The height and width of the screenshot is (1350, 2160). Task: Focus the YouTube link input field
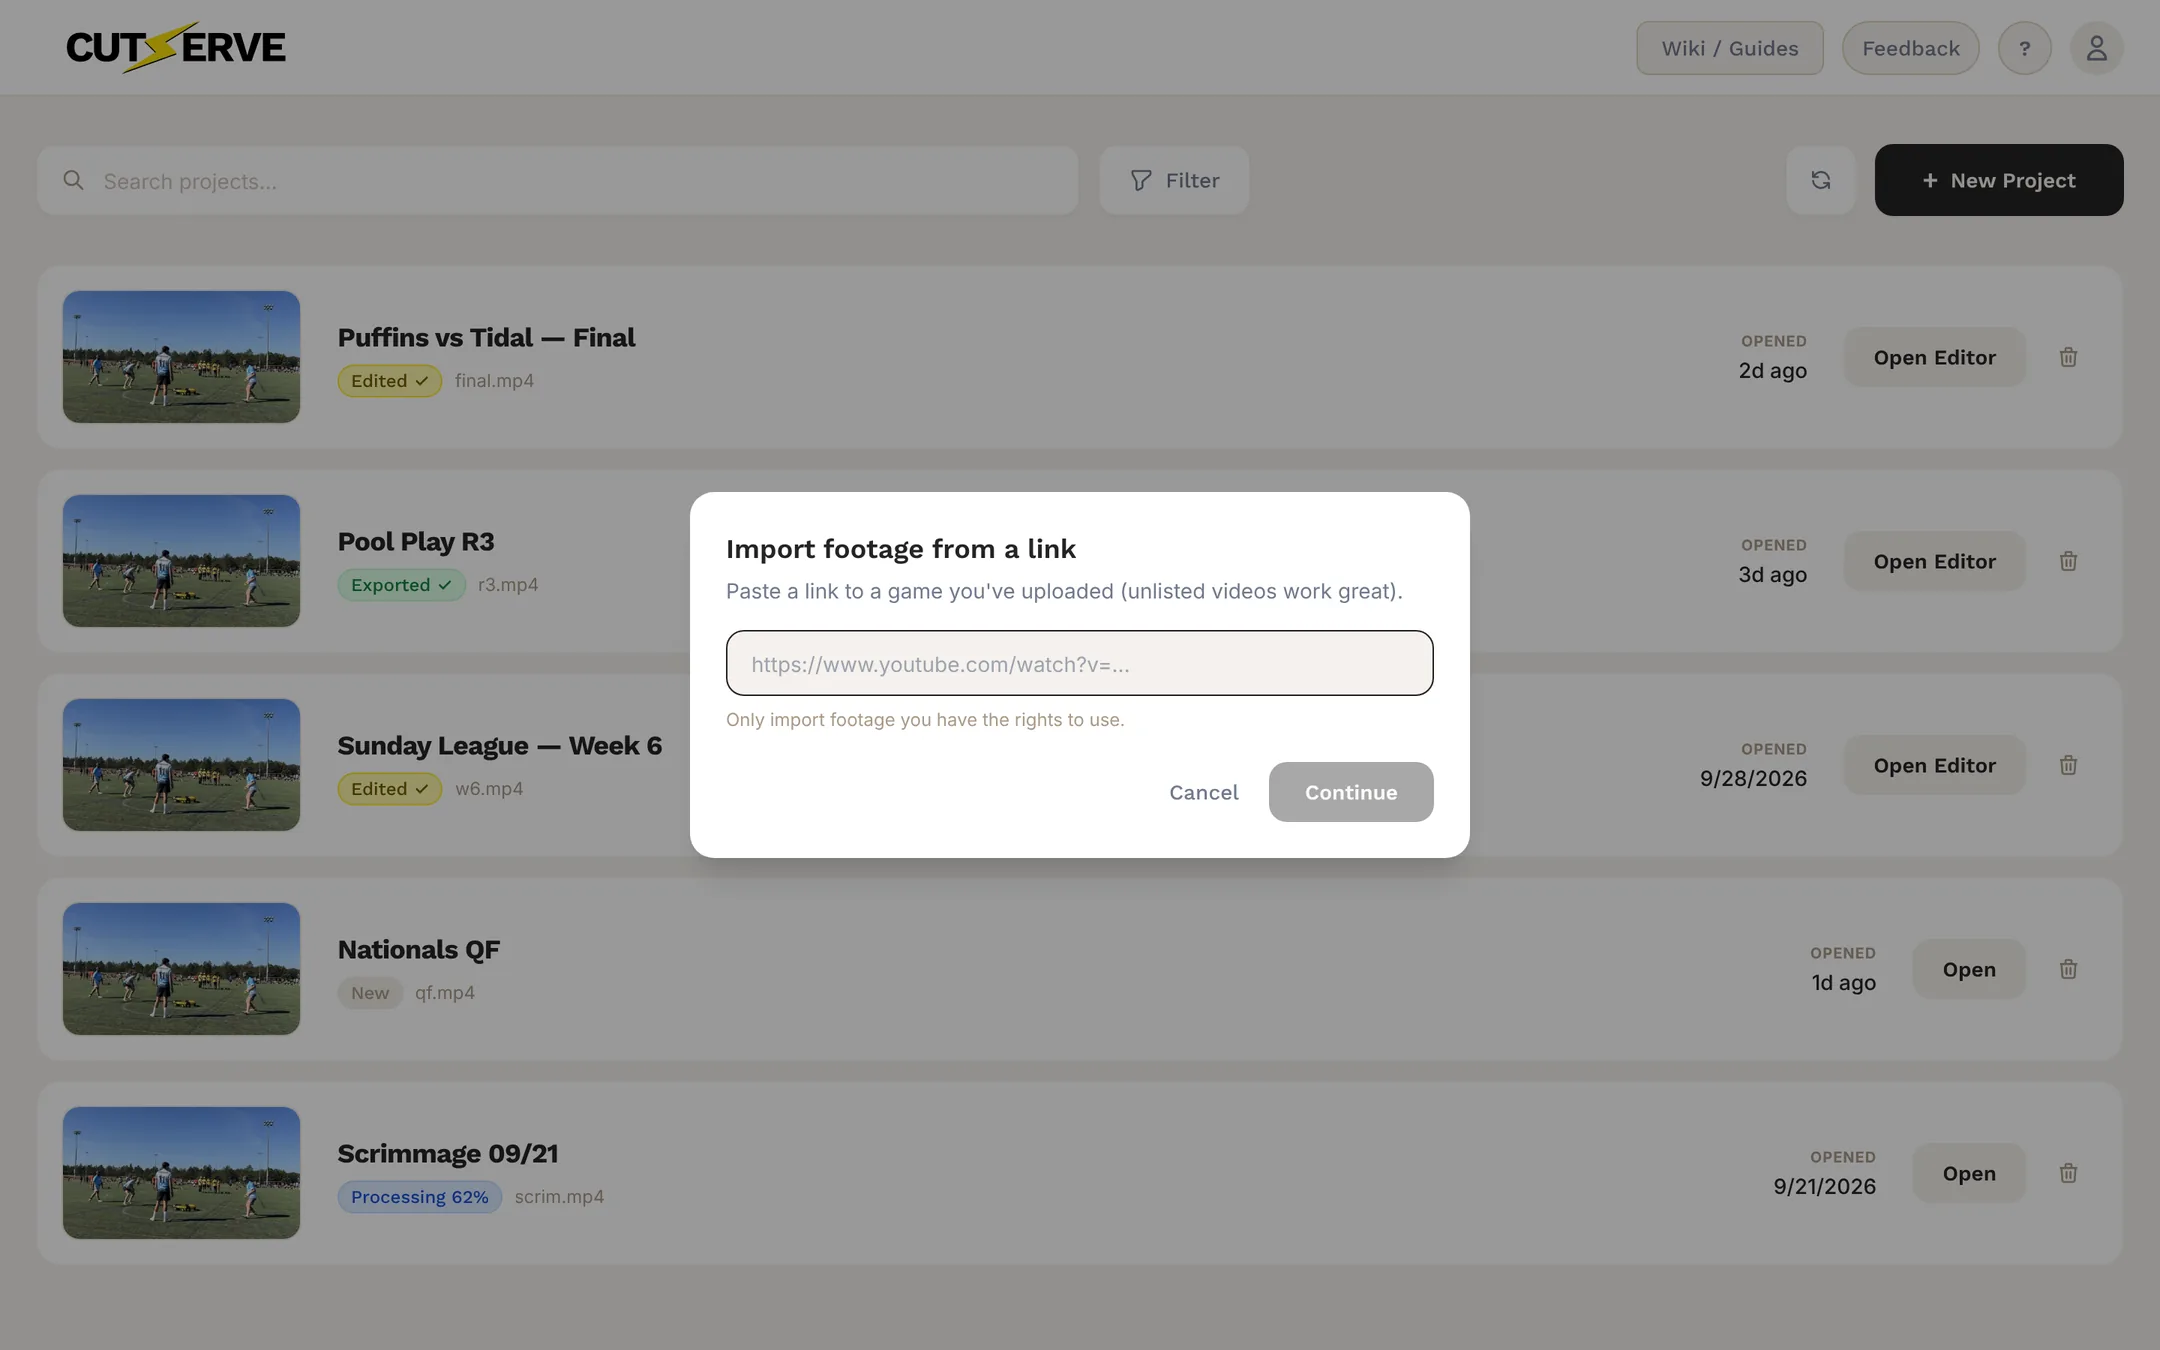(x=1080, y=663)
